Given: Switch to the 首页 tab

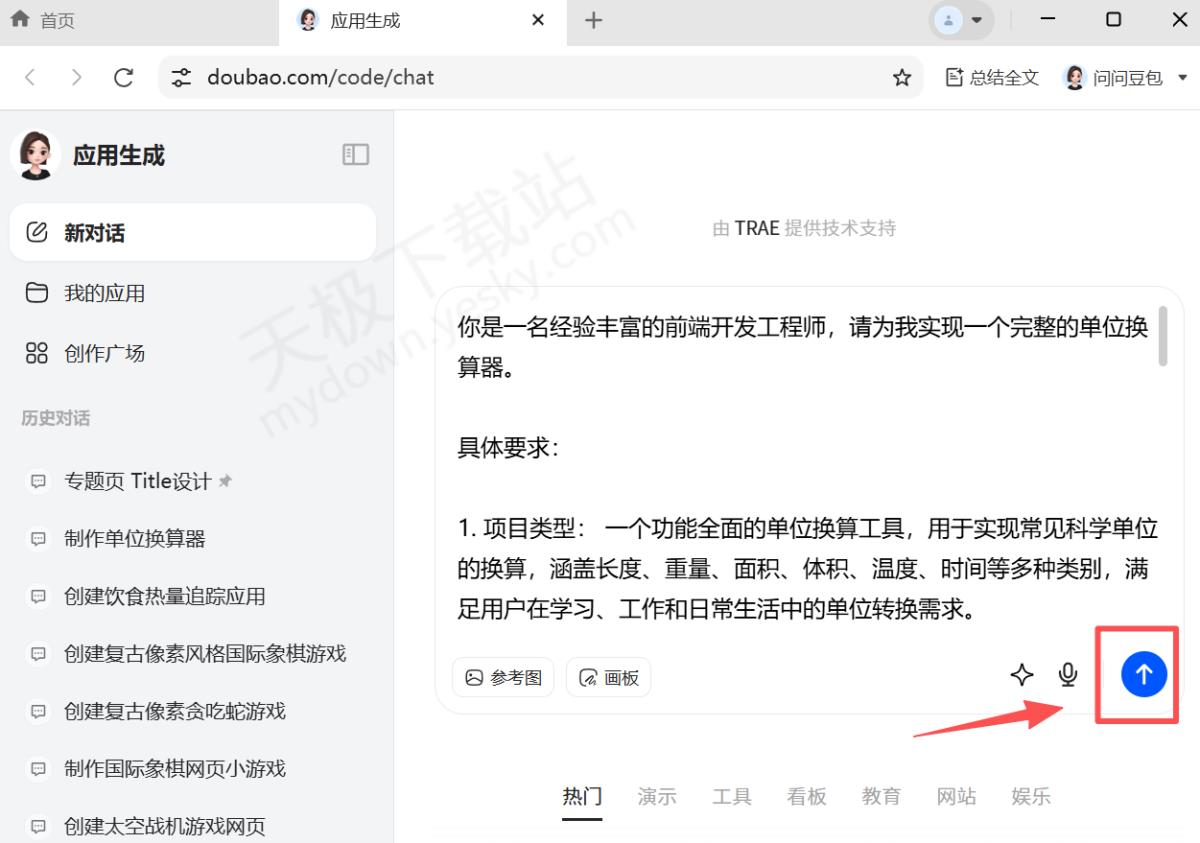Looking at the screenshot, I should pos(45,20).
